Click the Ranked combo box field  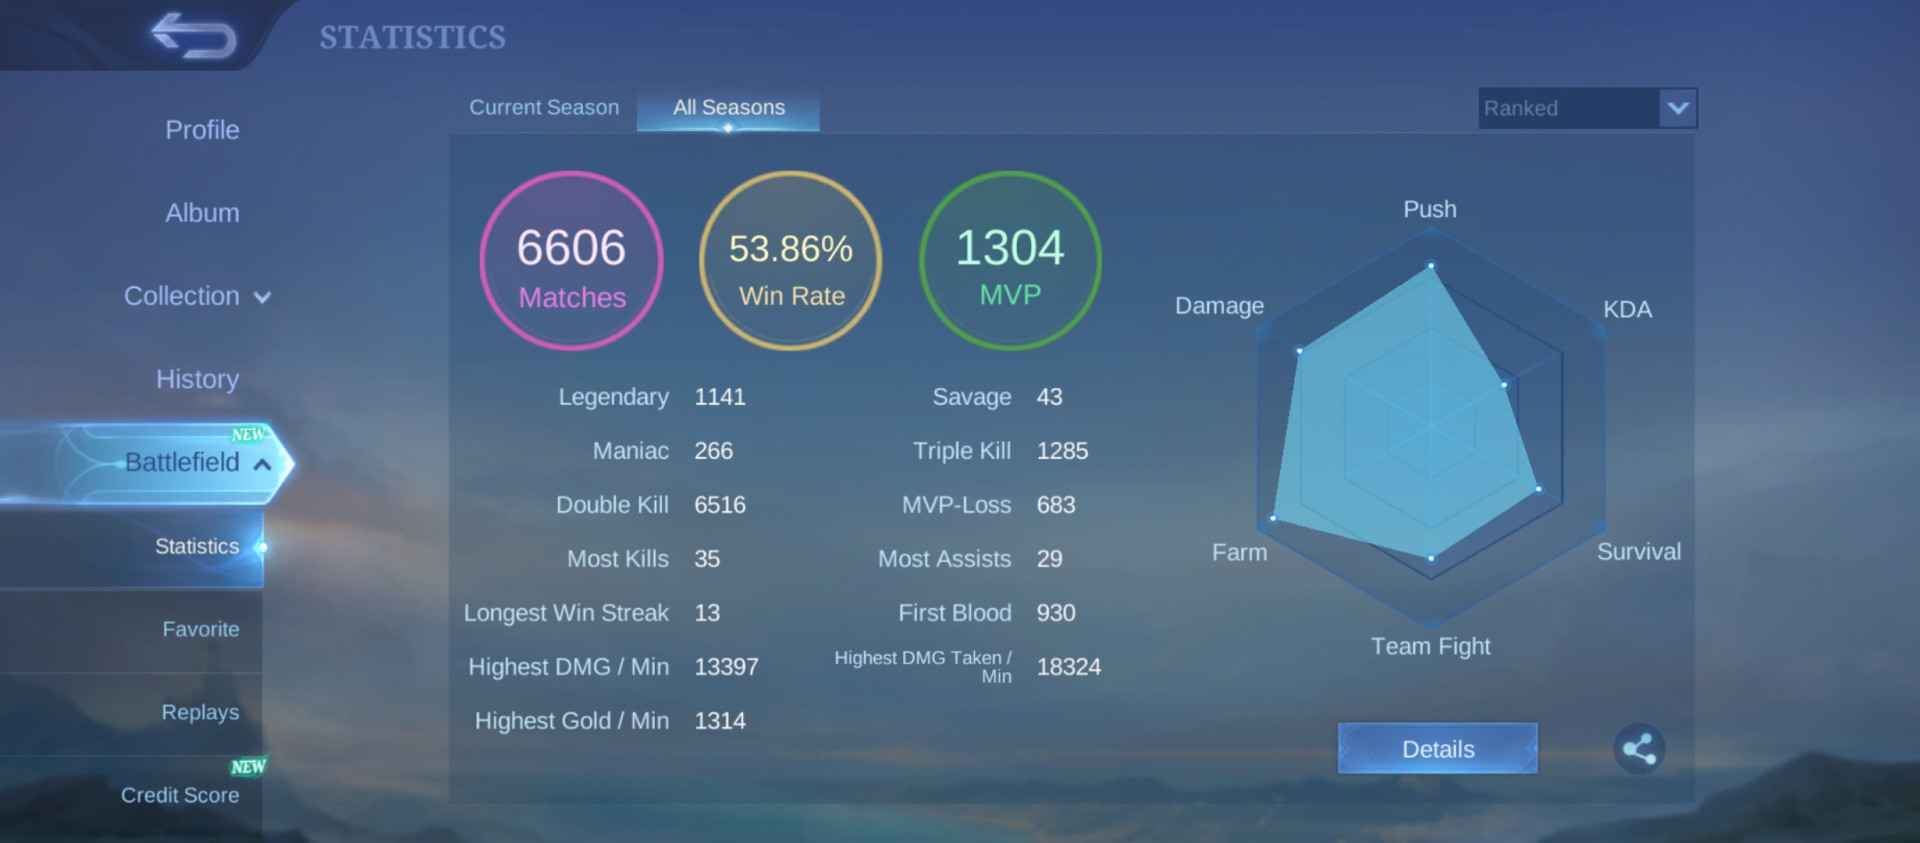click(x=1588, y=108)
